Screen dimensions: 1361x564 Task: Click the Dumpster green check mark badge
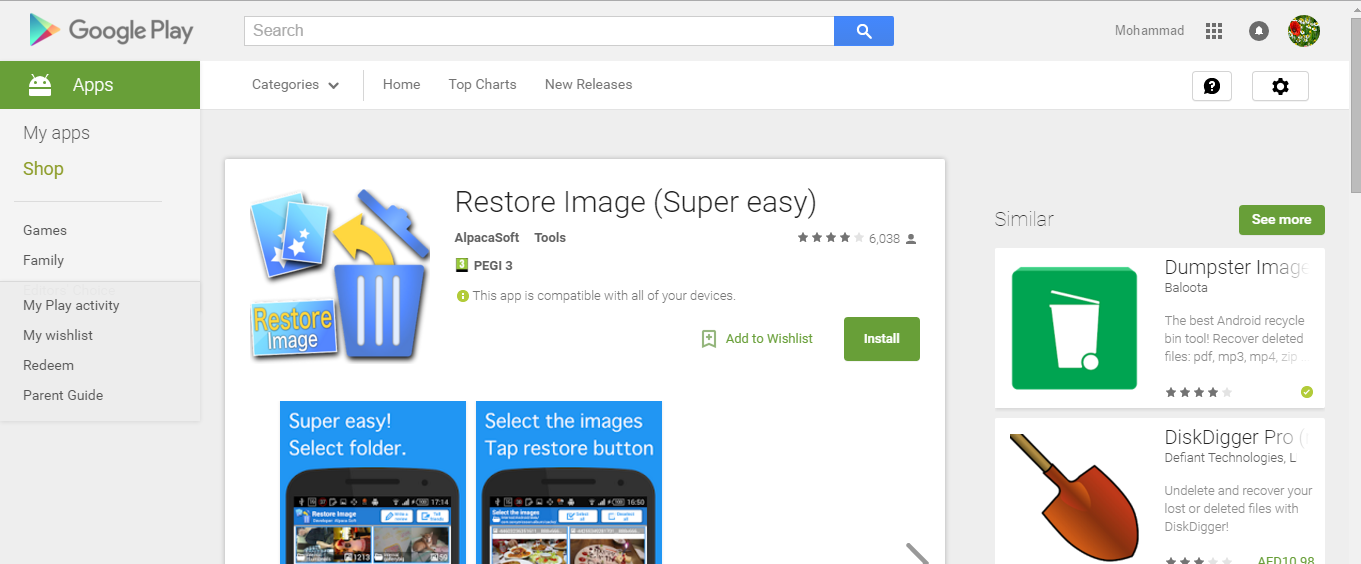pos(1307,392)
